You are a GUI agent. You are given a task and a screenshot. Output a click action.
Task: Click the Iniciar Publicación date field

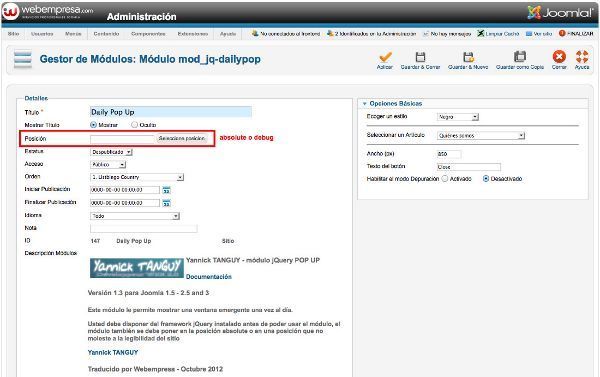125,190
